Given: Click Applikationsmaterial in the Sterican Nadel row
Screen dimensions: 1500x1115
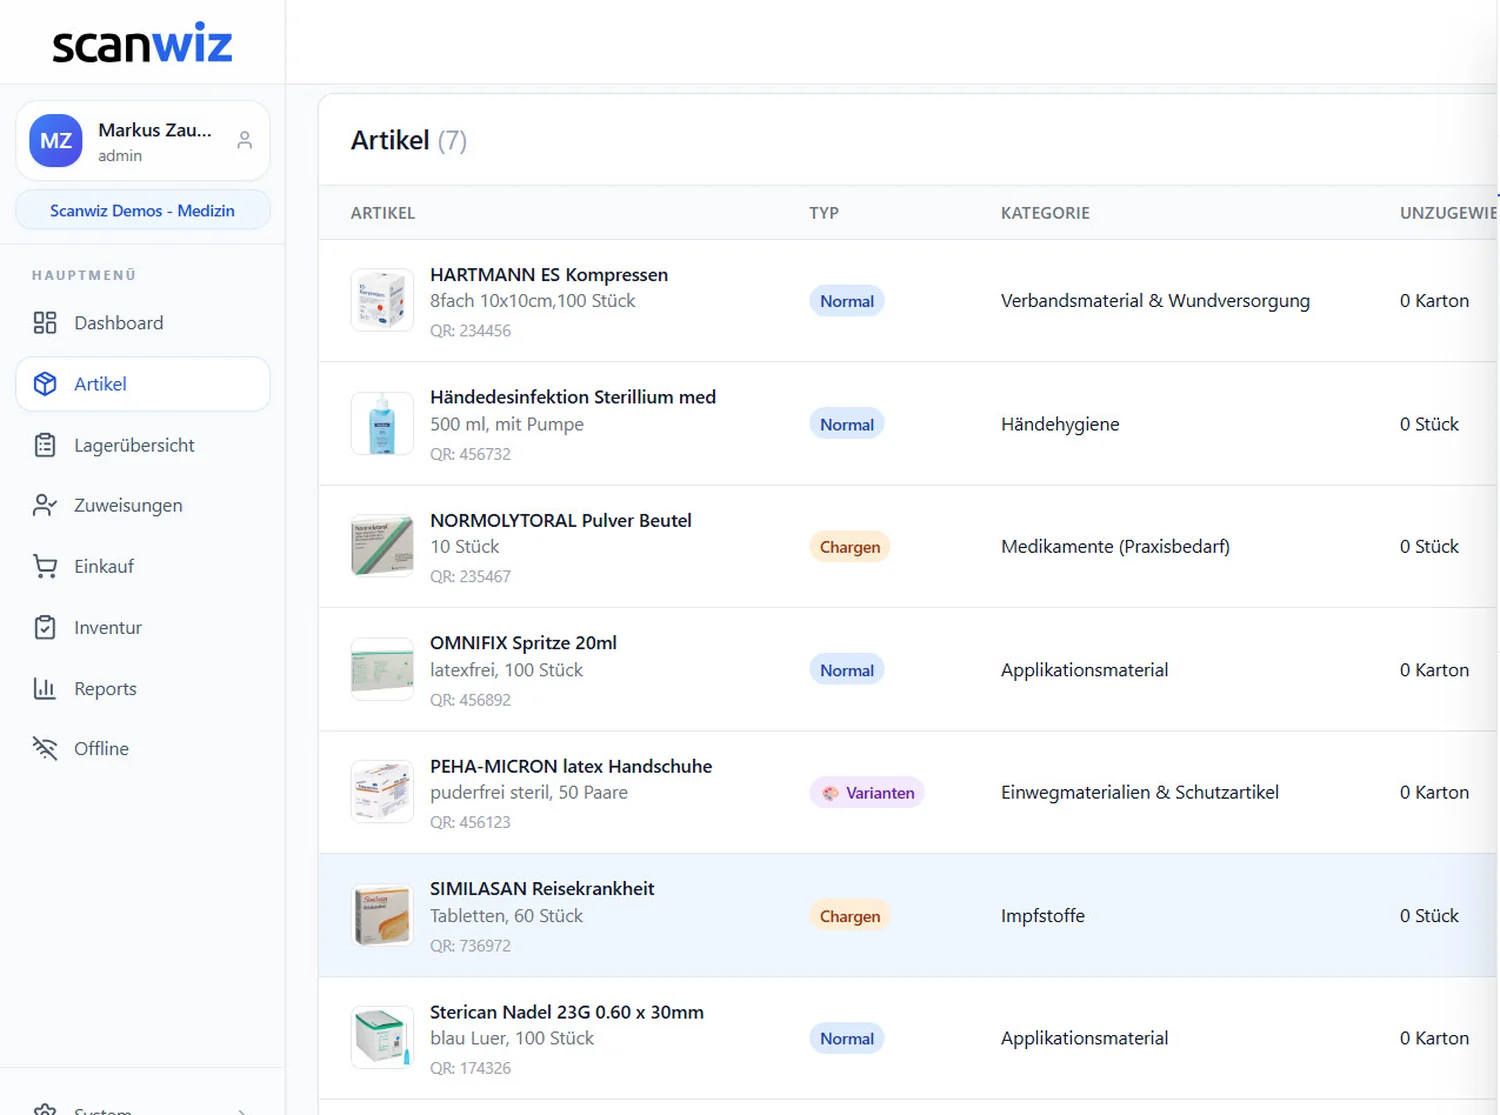Looking at the screenshot, I should pos(1084,1038).
